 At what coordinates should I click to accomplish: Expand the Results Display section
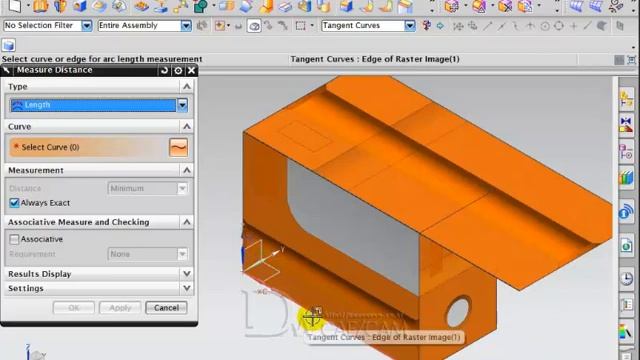(x=187, y=274)
